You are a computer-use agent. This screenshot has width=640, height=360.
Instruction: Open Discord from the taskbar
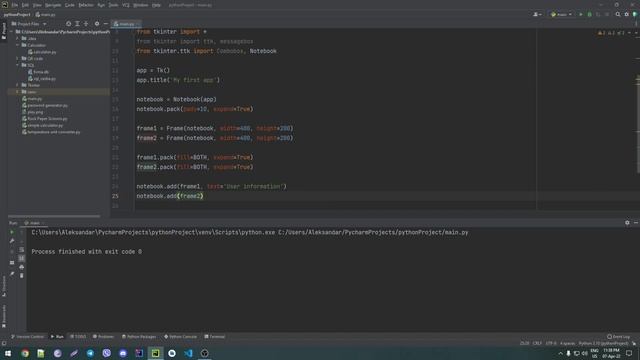(123, 353)
